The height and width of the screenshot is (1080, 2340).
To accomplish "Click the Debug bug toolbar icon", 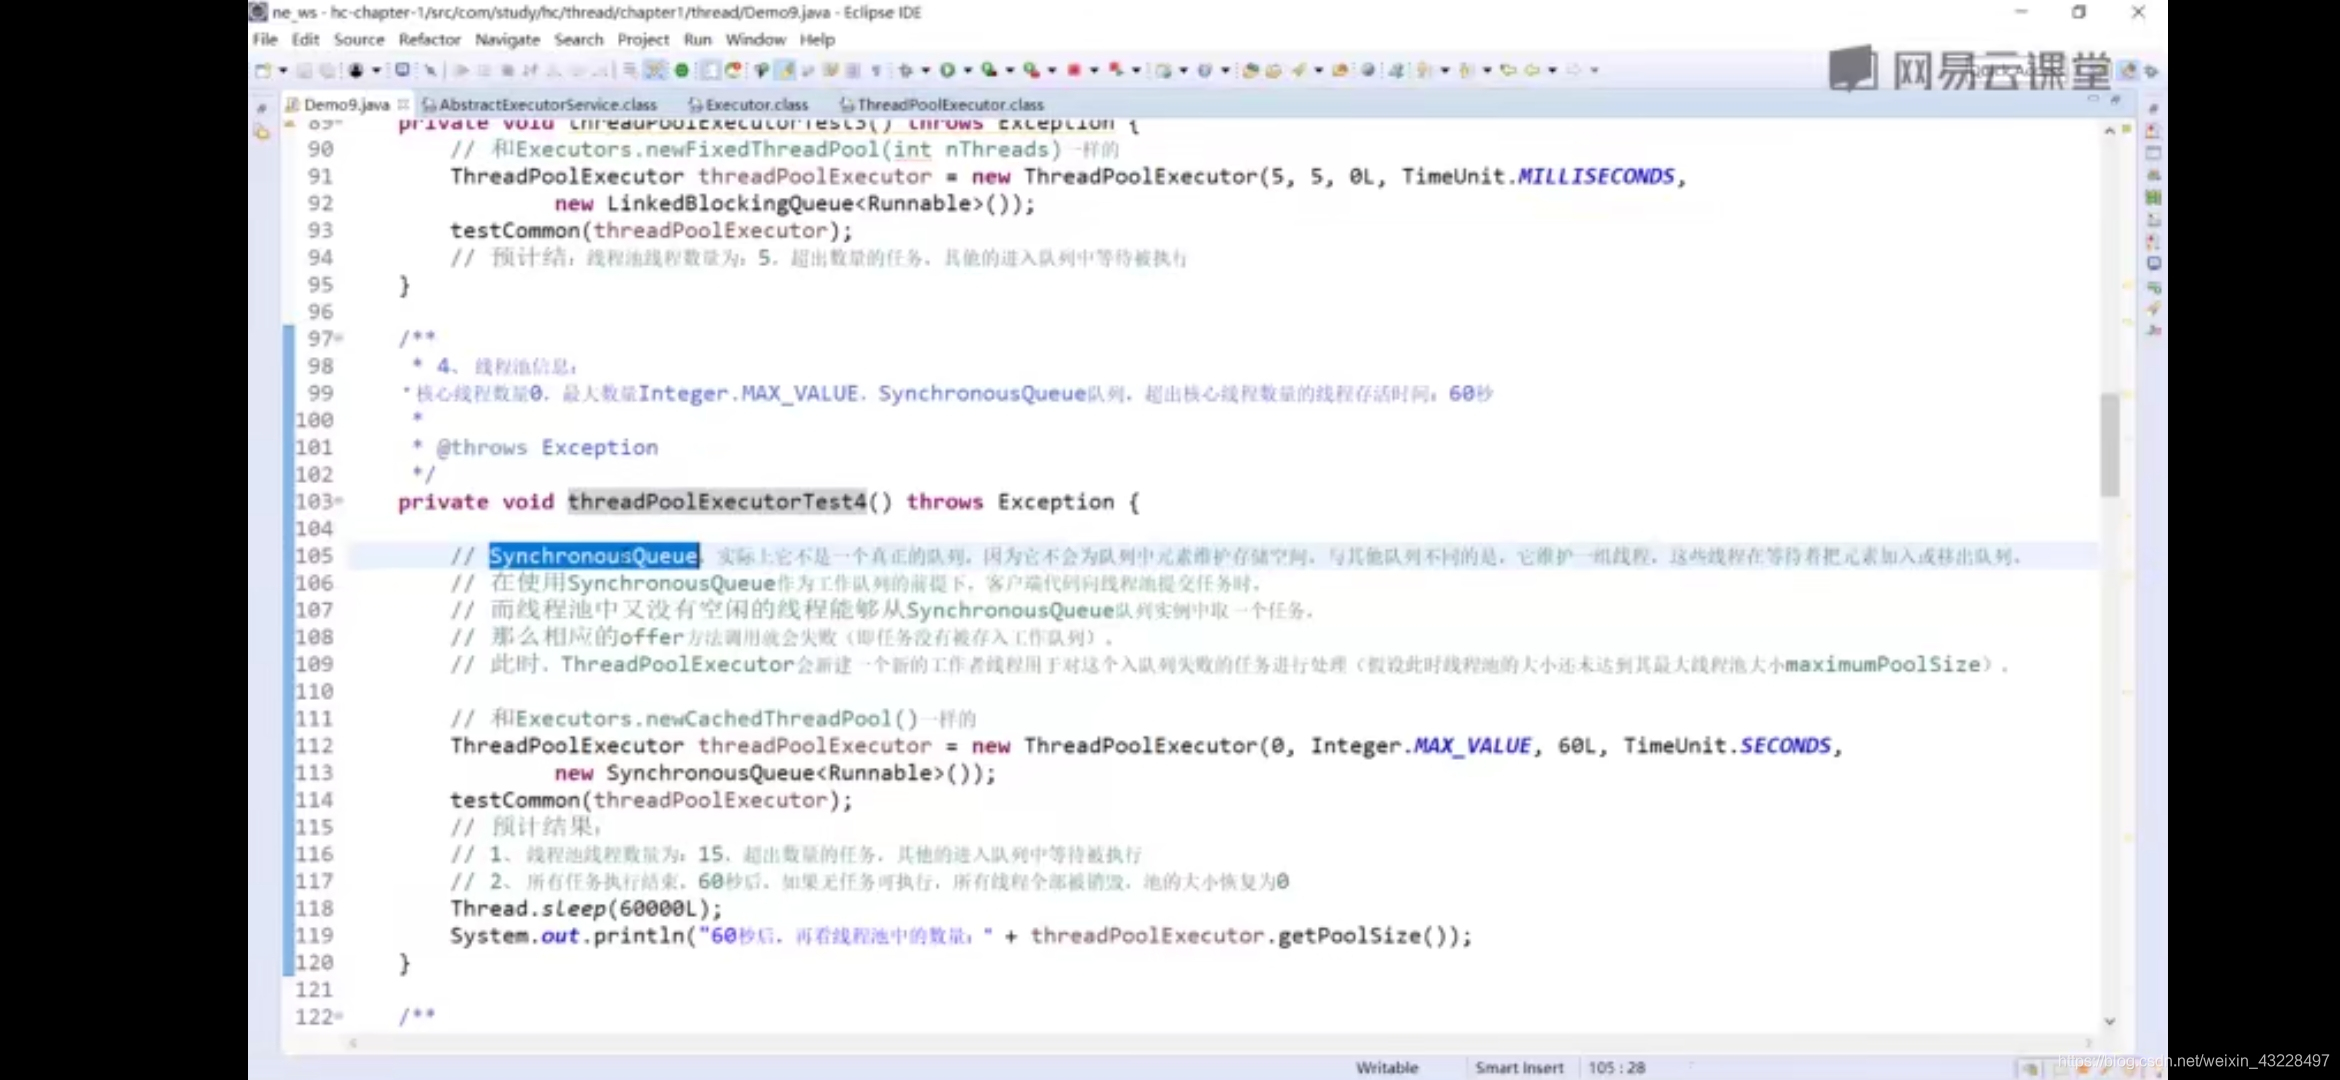I will point(905,70).
